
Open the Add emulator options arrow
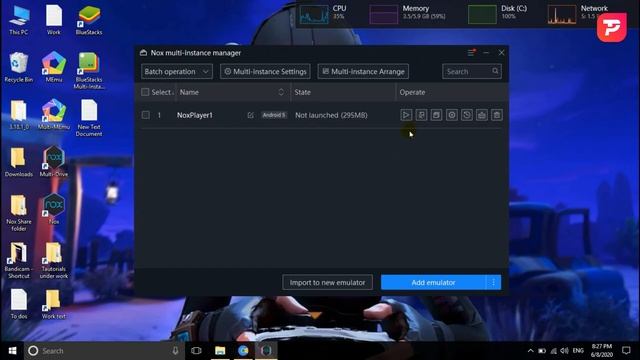click(x=493, y=282)
